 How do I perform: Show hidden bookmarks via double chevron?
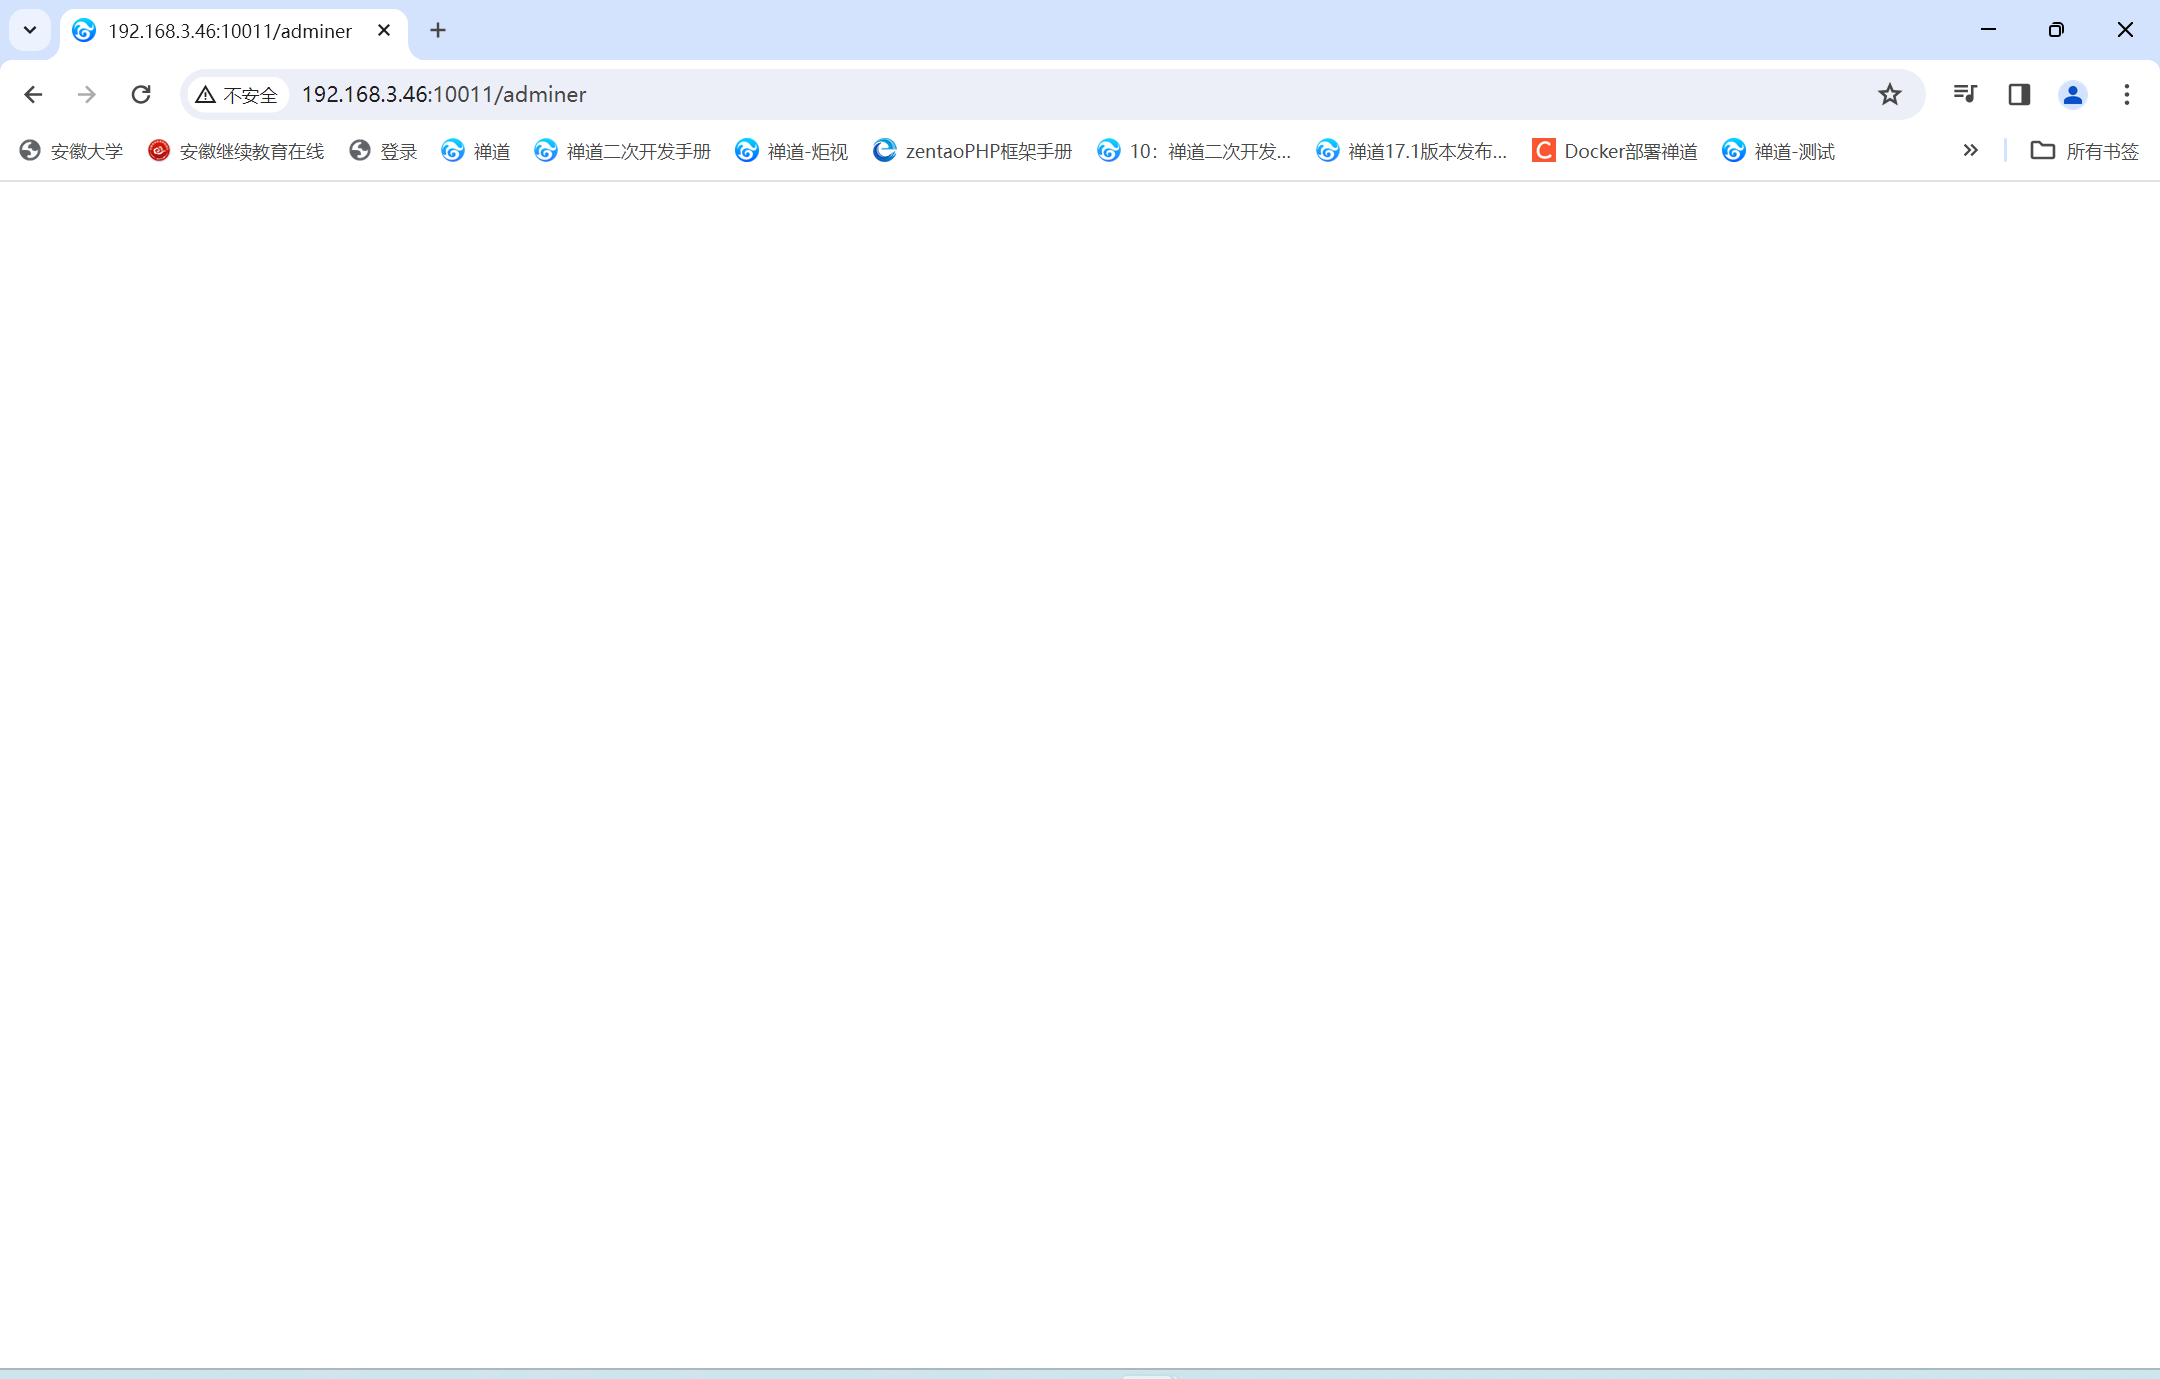tap(1970, 151)
